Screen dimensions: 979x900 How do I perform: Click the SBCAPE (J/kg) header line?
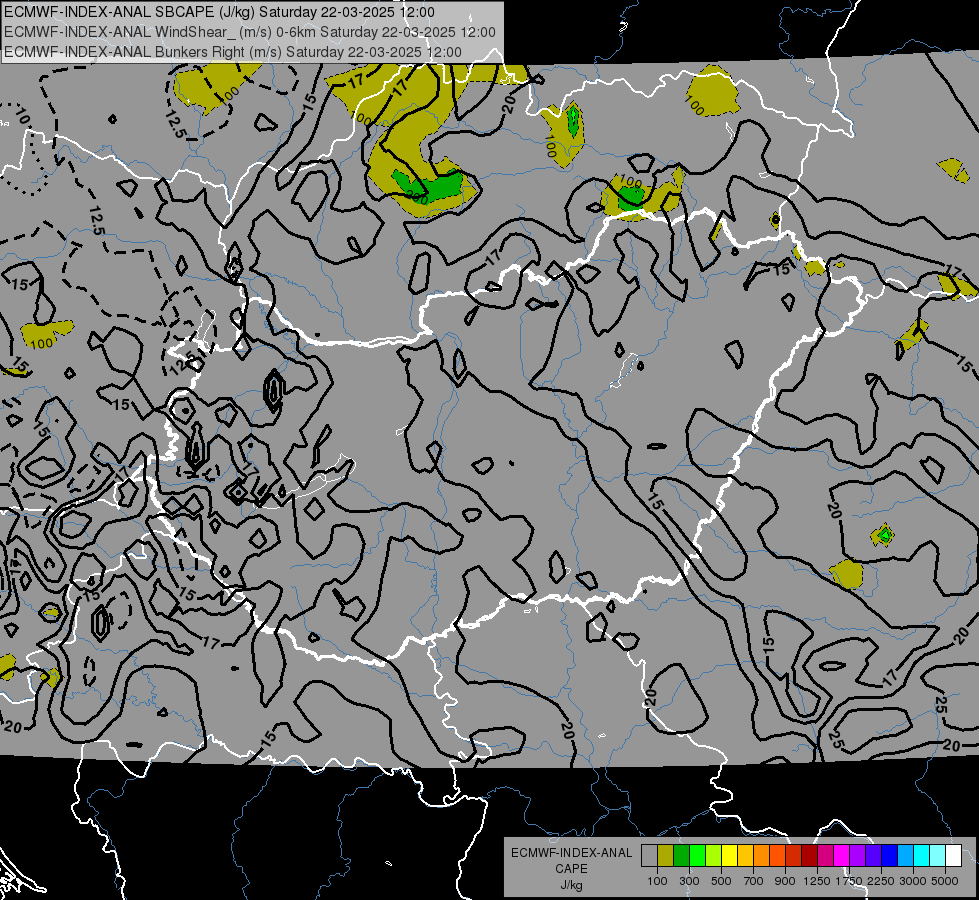pos(220,12)
